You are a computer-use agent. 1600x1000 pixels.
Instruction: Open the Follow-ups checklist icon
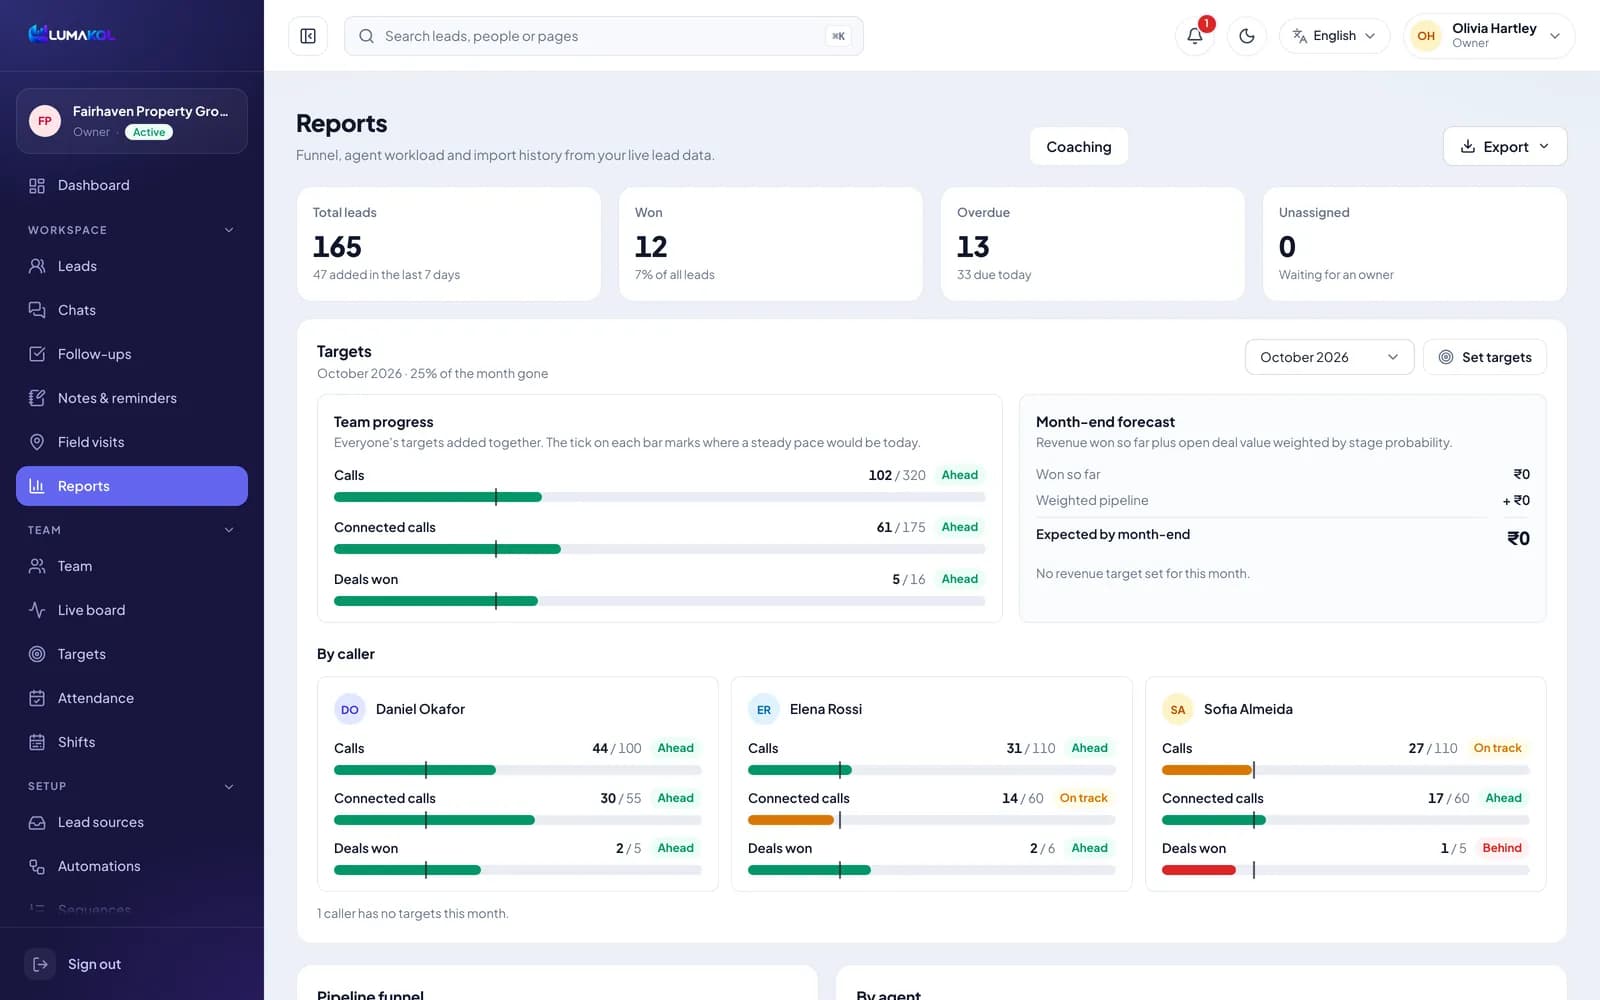pyautogui.click(x=37, y=354)
